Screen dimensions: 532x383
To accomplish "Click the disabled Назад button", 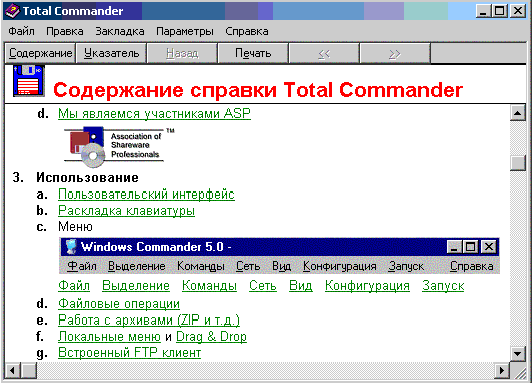I will (182, 53).
